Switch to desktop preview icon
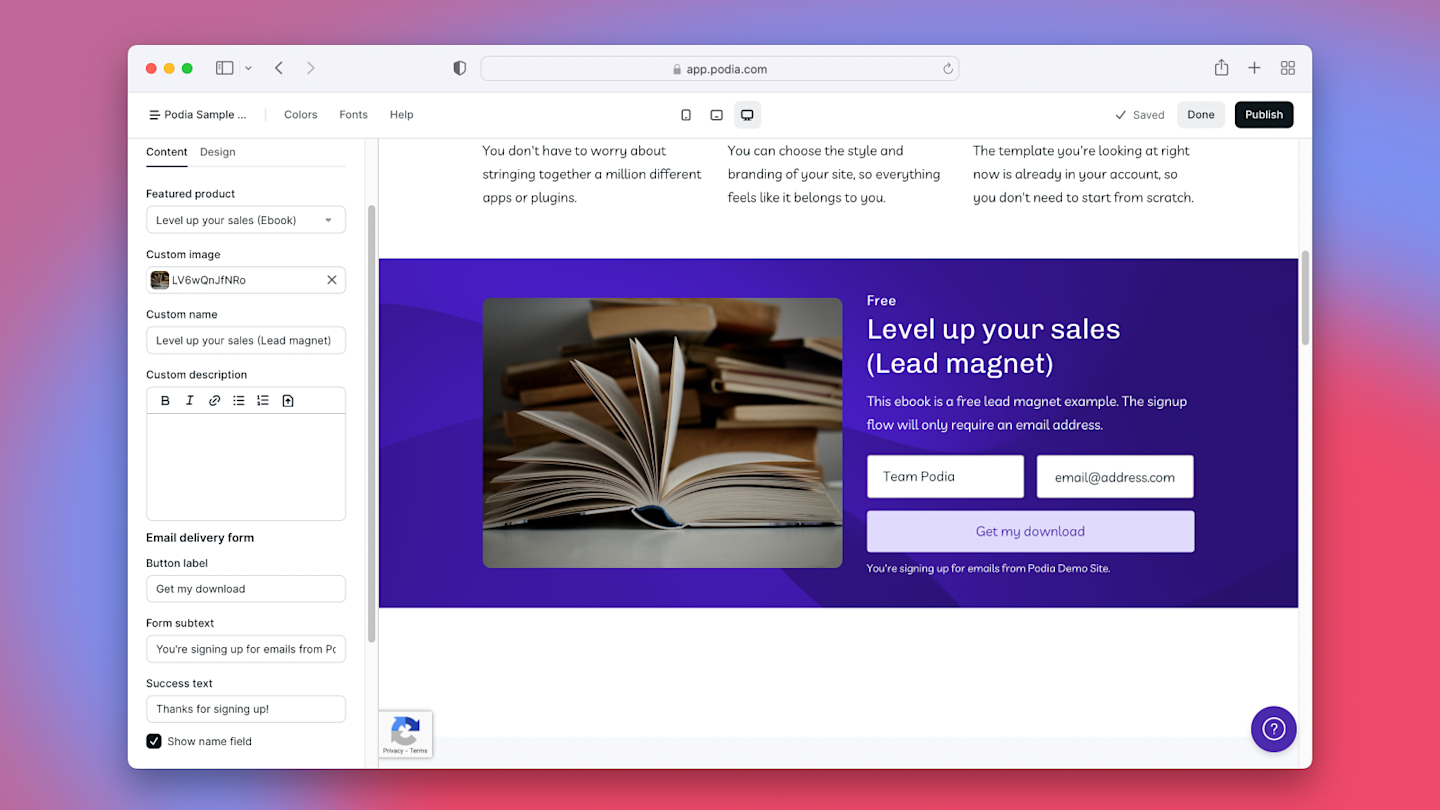This screenshot has height=810, width=1440. 747,115
